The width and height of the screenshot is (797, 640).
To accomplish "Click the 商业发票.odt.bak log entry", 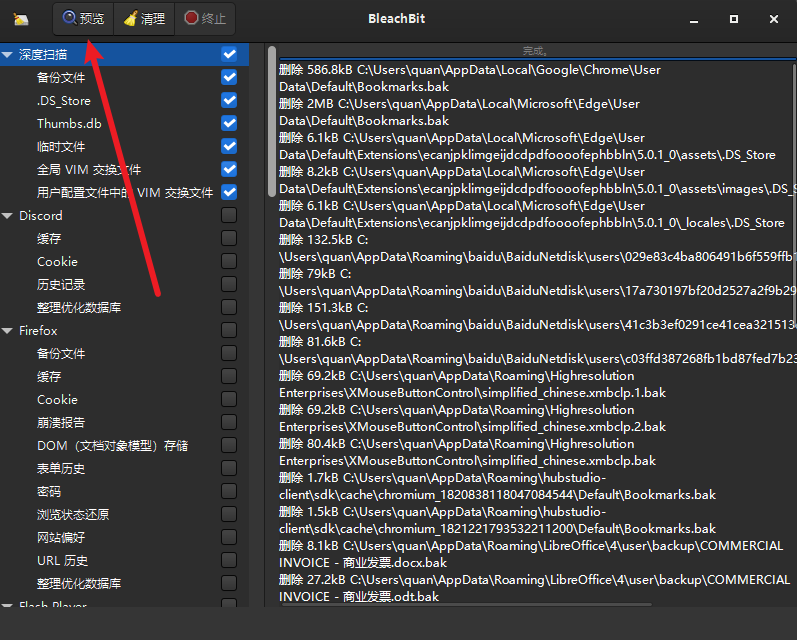I will (x=535, y=588).
